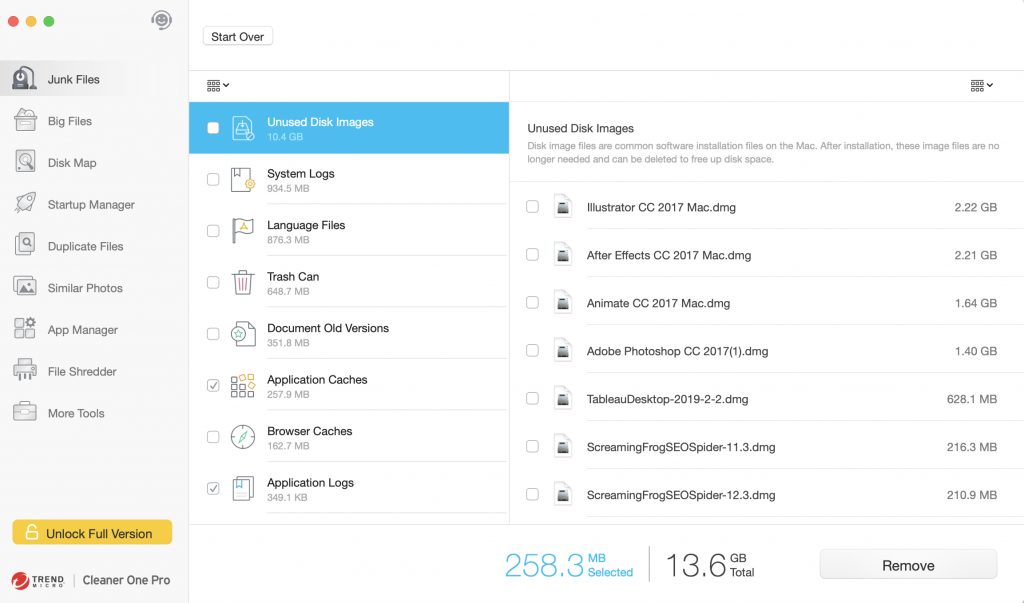
Task: Switch to the Big Files section
Action: click(x=69, y=121)
